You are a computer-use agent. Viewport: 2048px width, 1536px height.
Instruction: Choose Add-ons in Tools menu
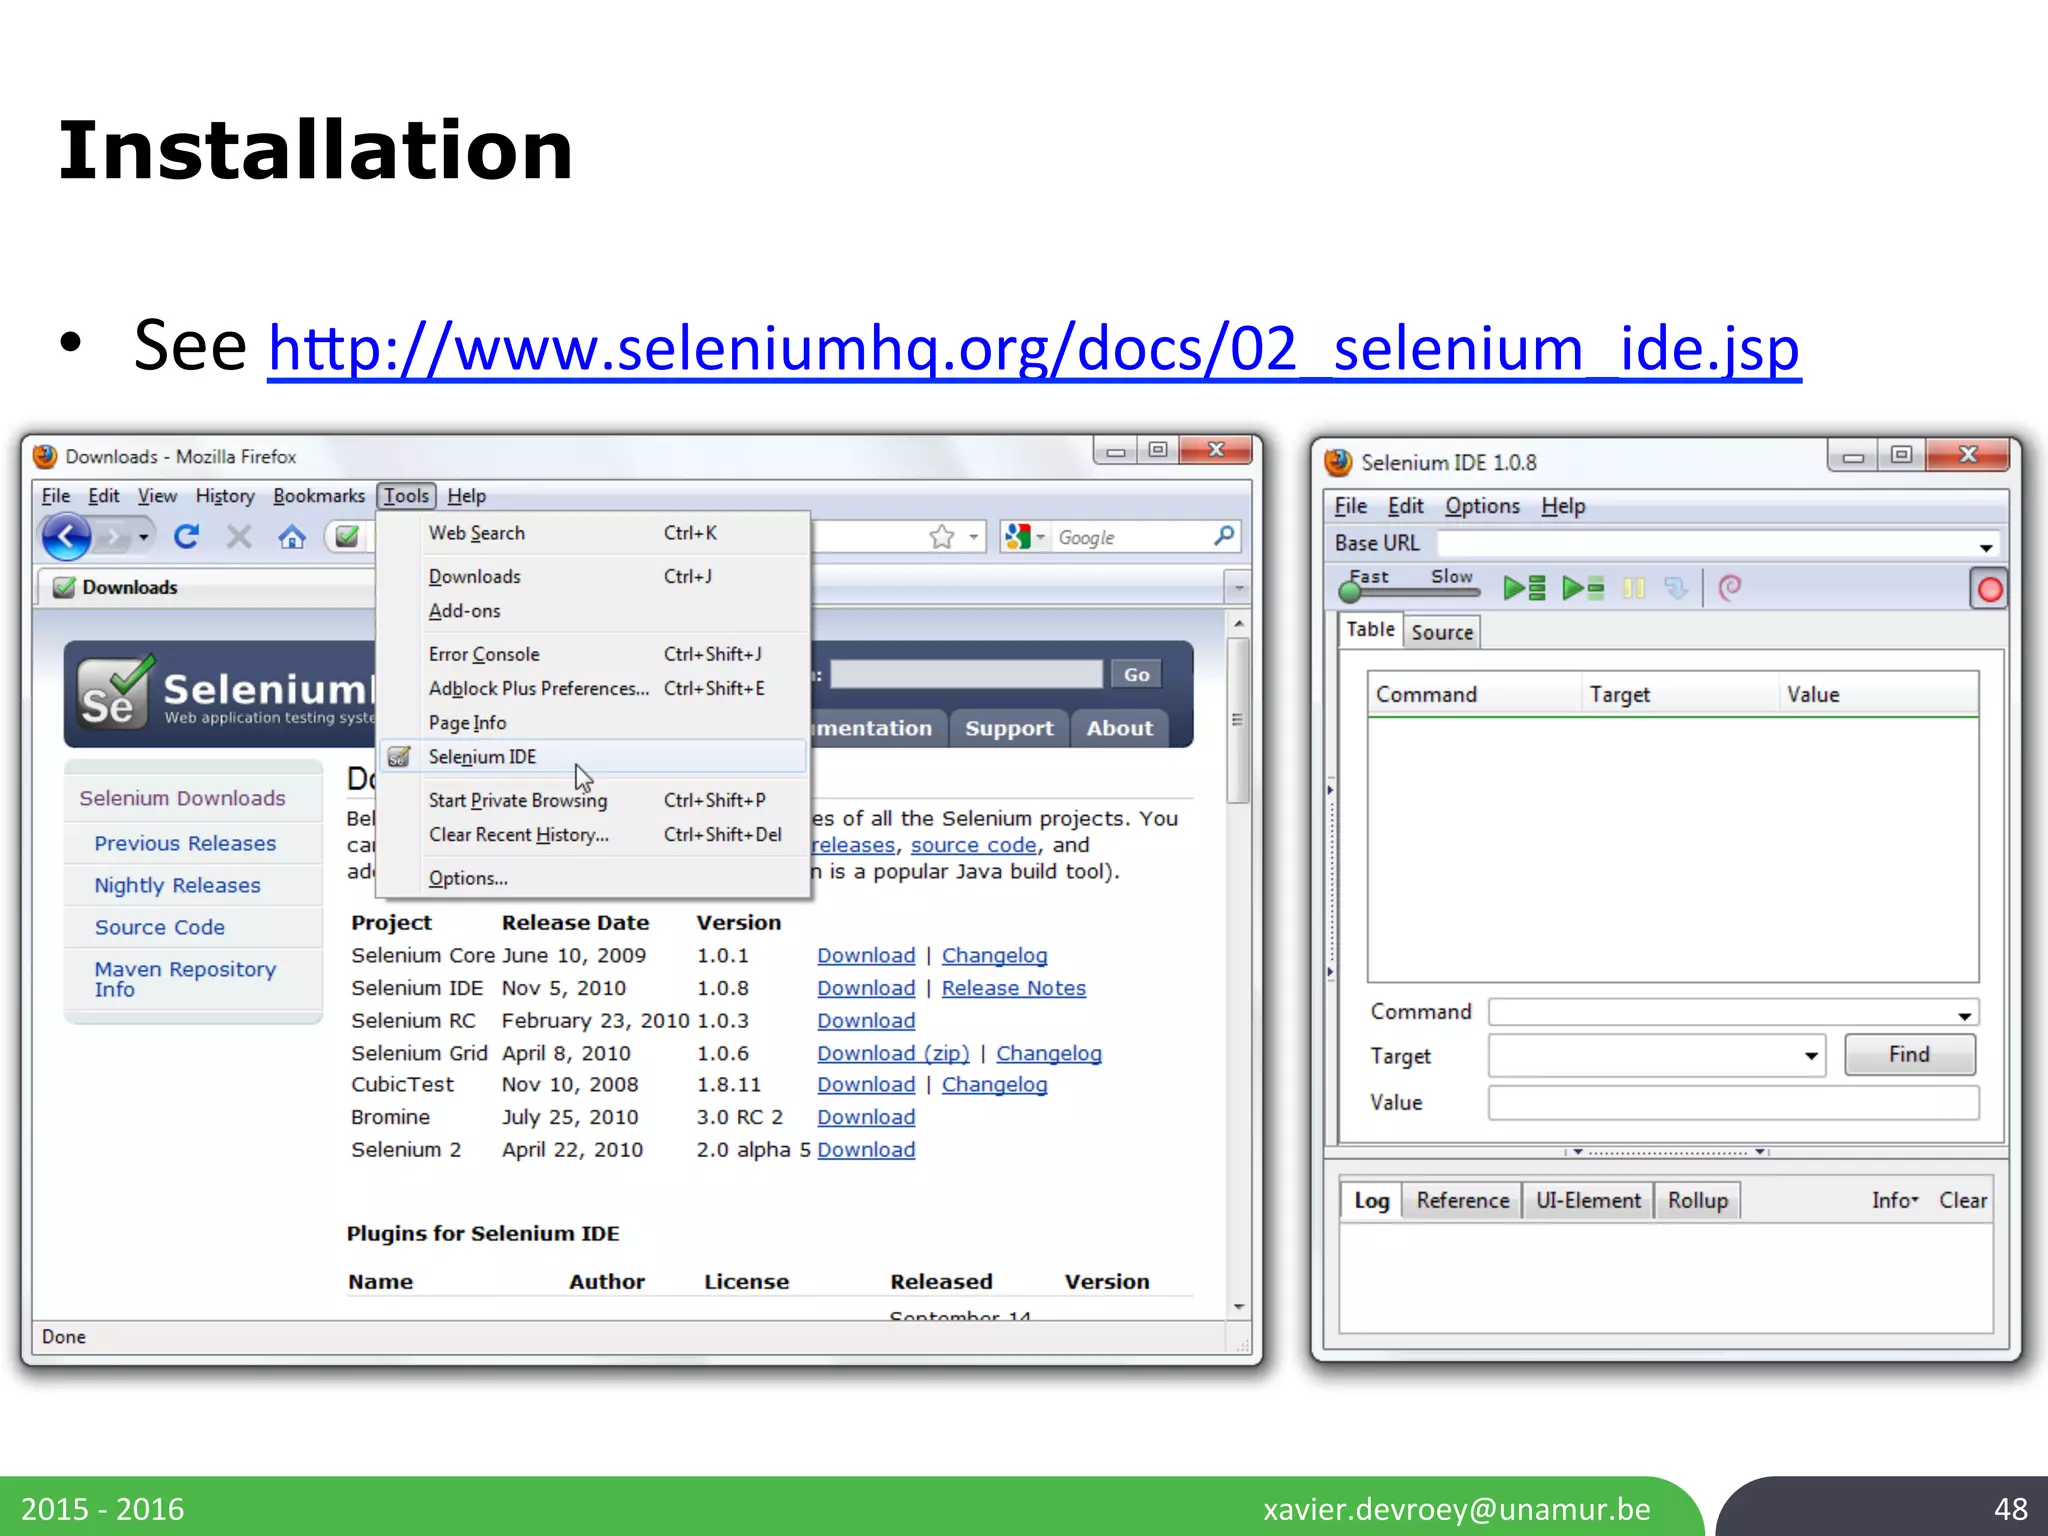click(x=593, y=611)
